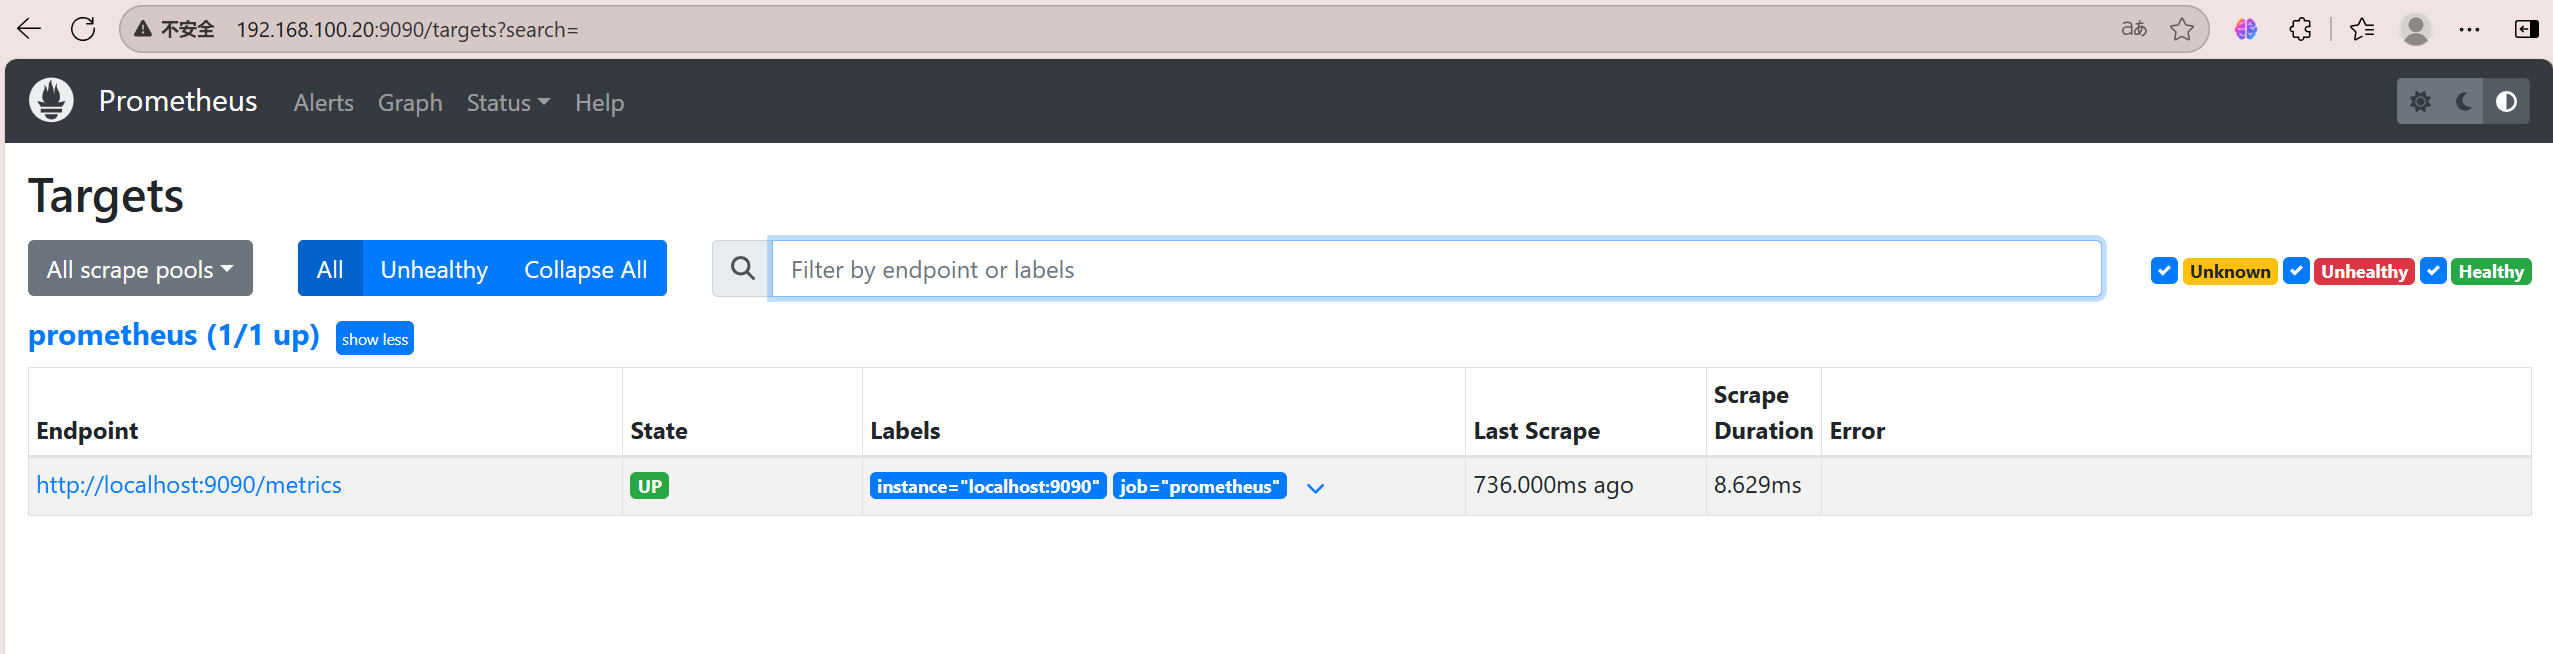Click the 8.629ms scrape duration value
The image size is (2553, 654).
pos(1757,485)
